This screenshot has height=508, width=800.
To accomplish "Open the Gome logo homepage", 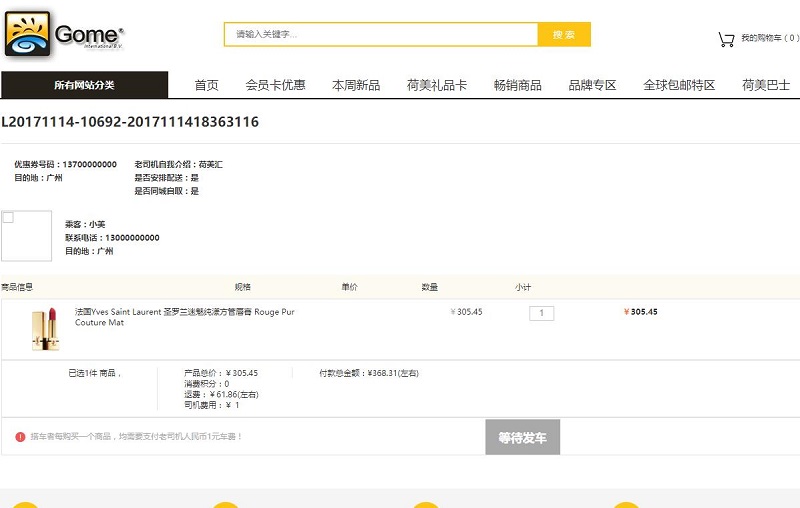I will click(64, 34).
